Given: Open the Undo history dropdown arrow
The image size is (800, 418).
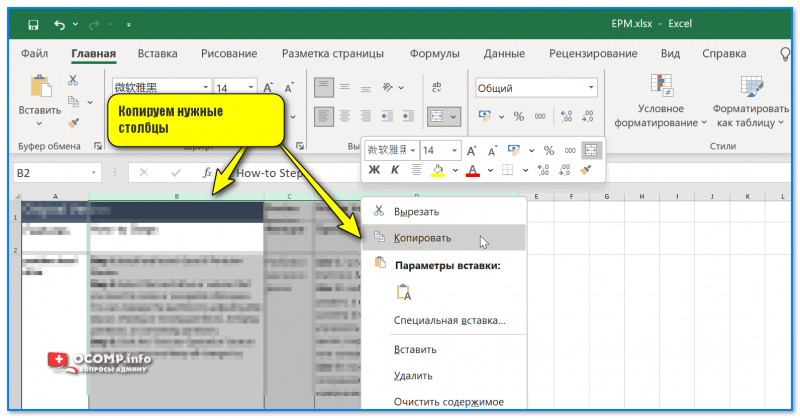Looking at the screenshot, I should pos(76,24).
